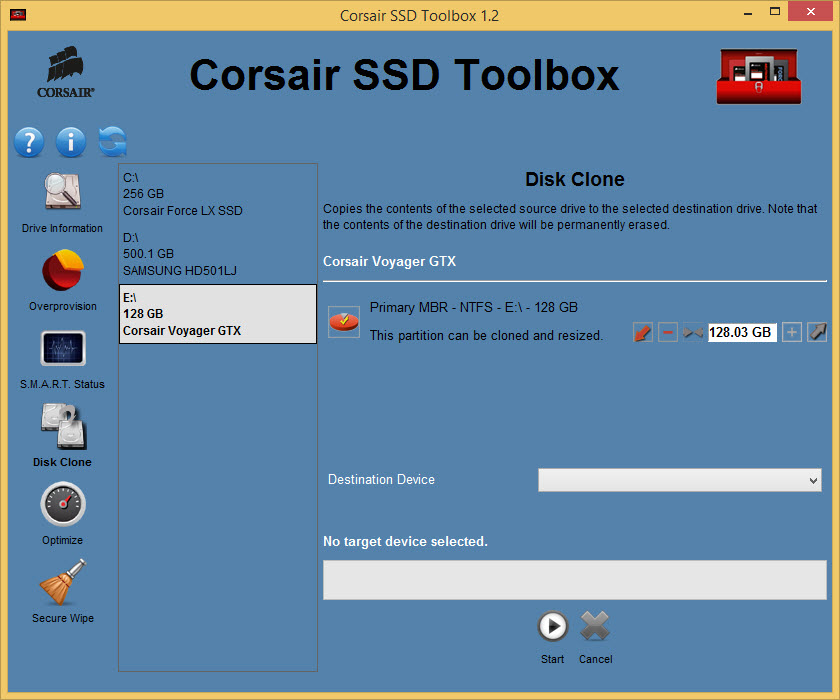Click 'No target device selected.' status text
840x700 pixels.
pyautogui.click(x=406, y=541)
